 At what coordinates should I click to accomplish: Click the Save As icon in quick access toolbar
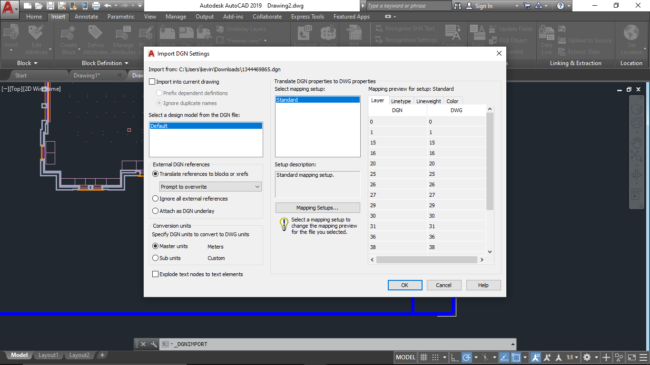(62, 6)
